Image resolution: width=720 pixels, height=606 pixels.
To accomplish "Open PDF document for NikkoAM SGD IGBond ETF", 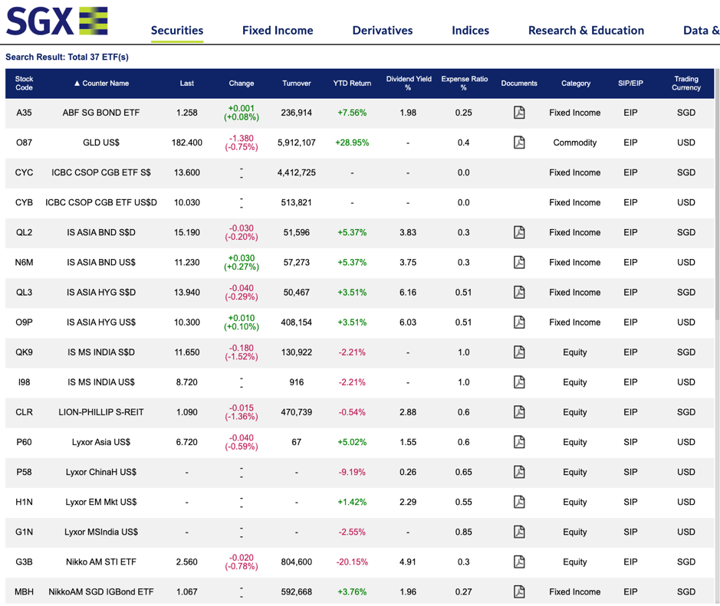I will [519, 592].
